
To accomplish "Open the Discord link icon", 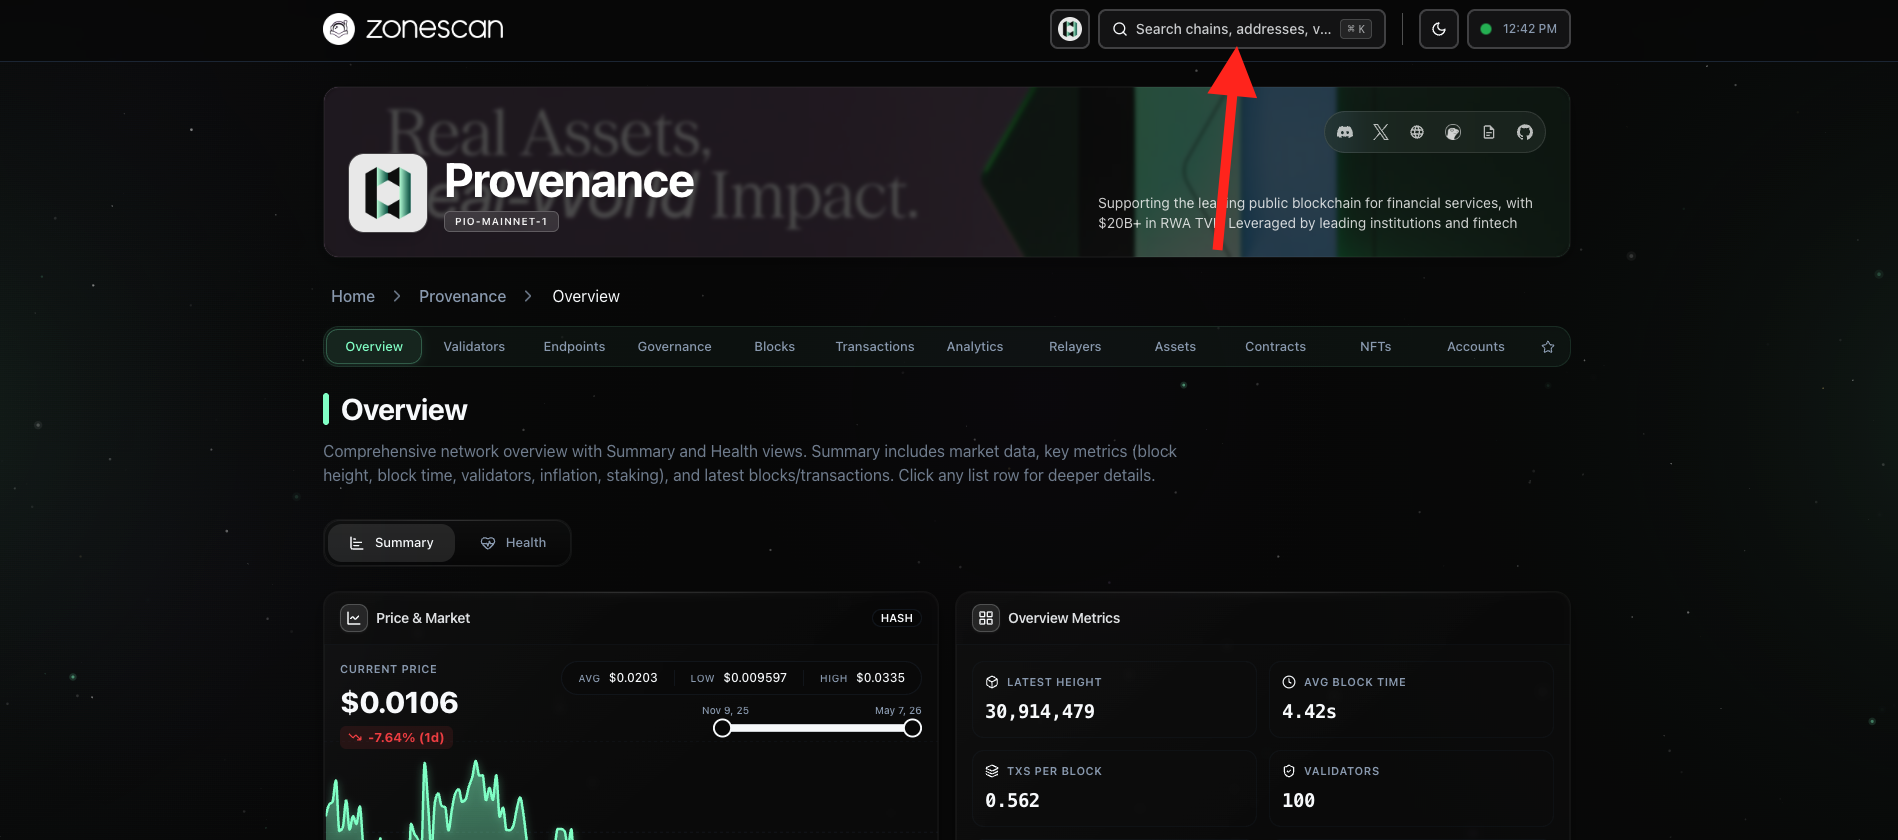I will tap(1345, 132).
